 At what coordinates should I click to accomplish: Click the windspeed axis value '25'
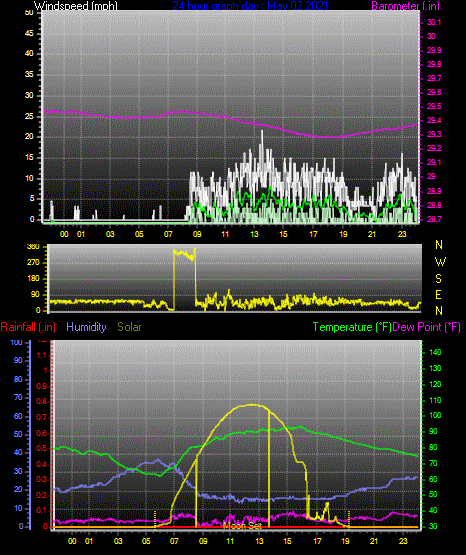(x=29, y=116)
